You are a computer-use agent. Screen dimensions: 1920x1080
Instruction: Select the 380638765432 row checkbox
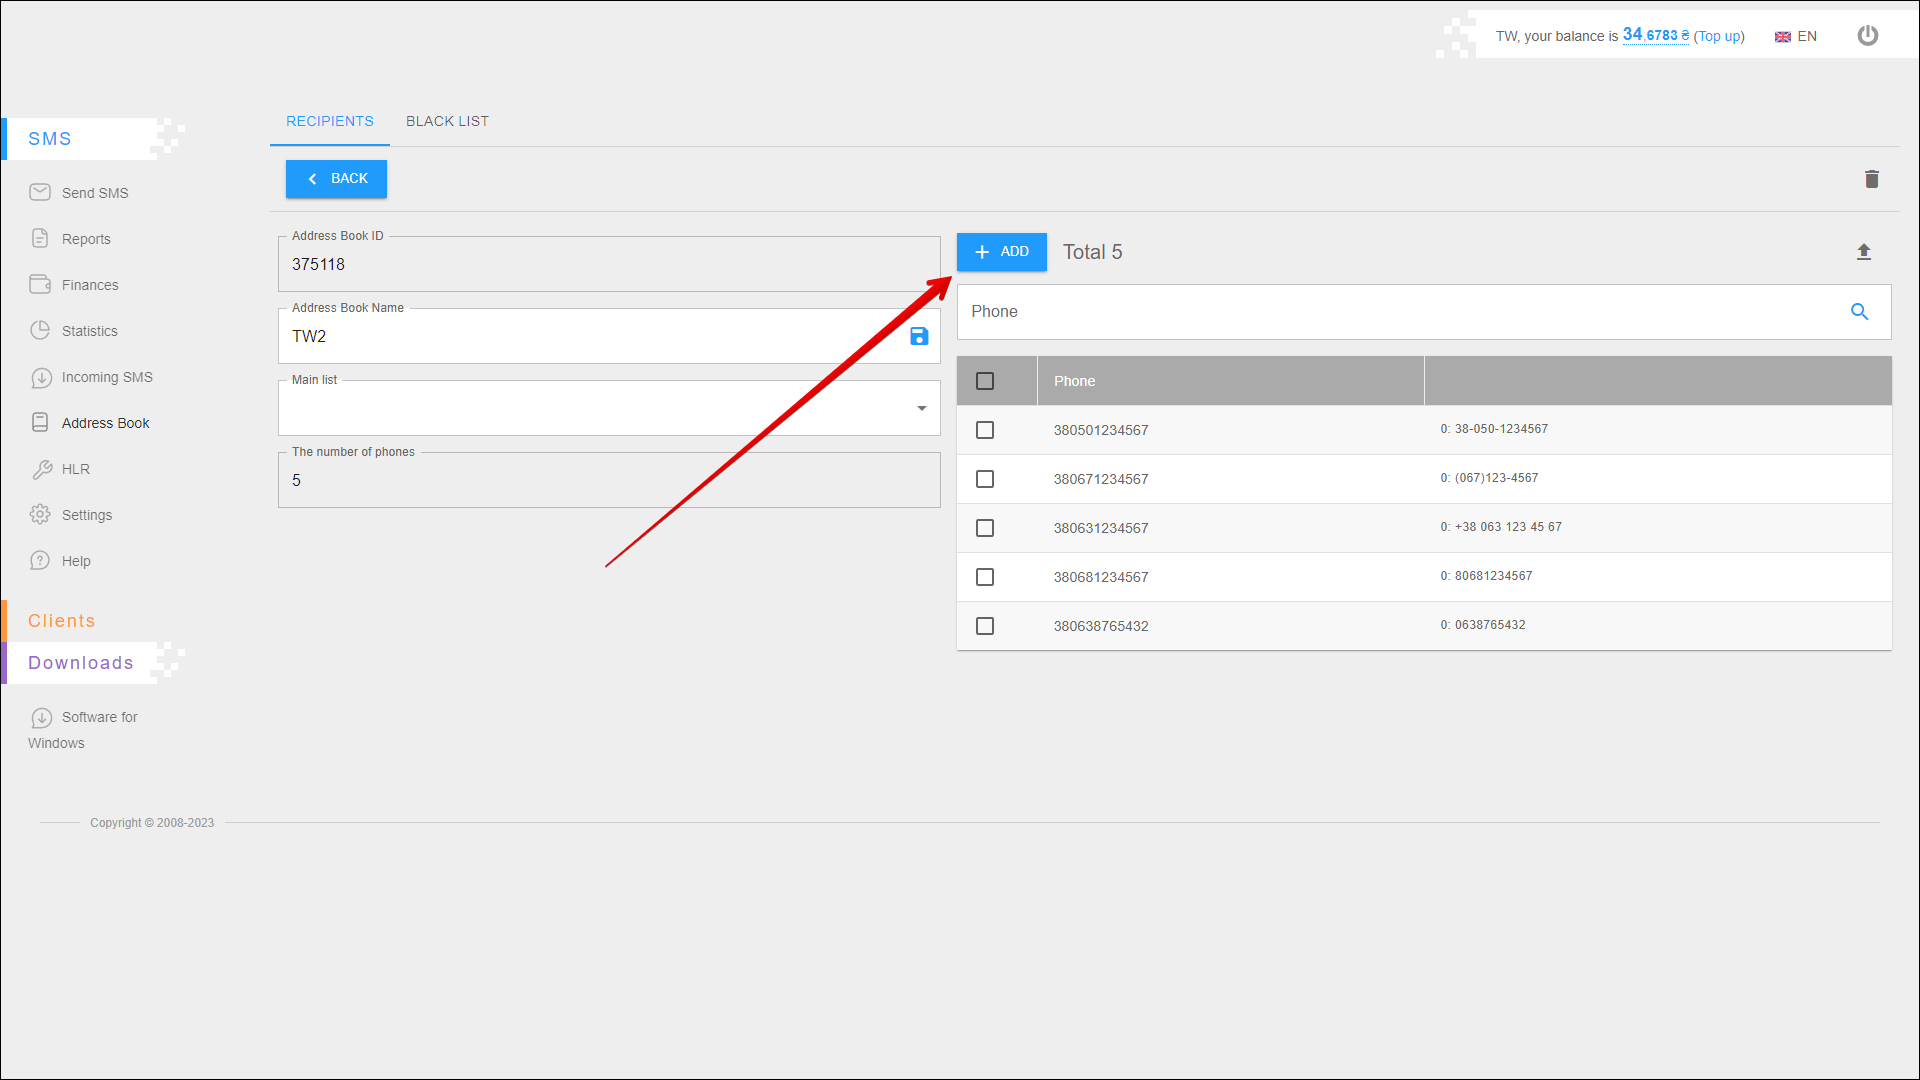[x=985, y=626]
